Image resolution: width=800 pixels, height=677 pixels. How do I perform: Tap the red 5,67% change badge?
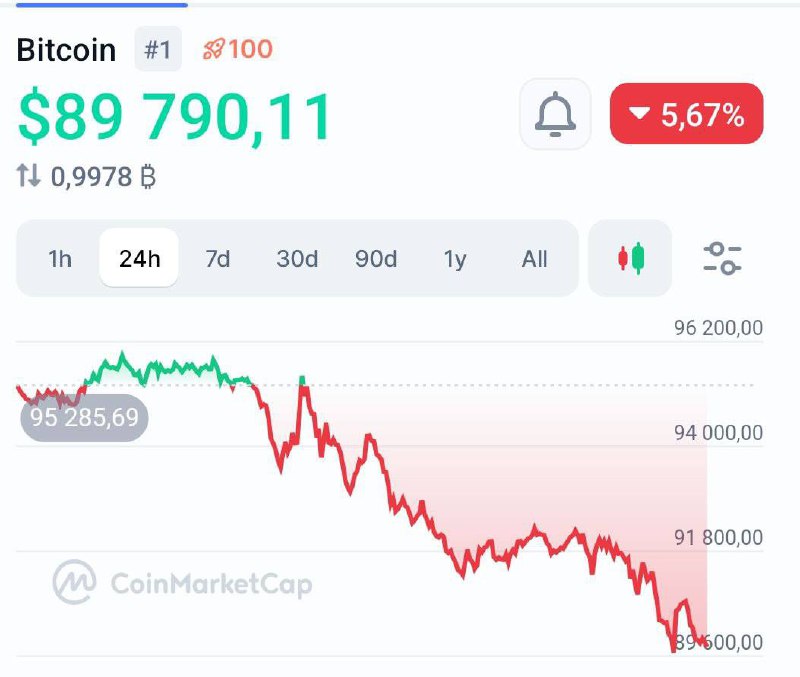[686, 114]
